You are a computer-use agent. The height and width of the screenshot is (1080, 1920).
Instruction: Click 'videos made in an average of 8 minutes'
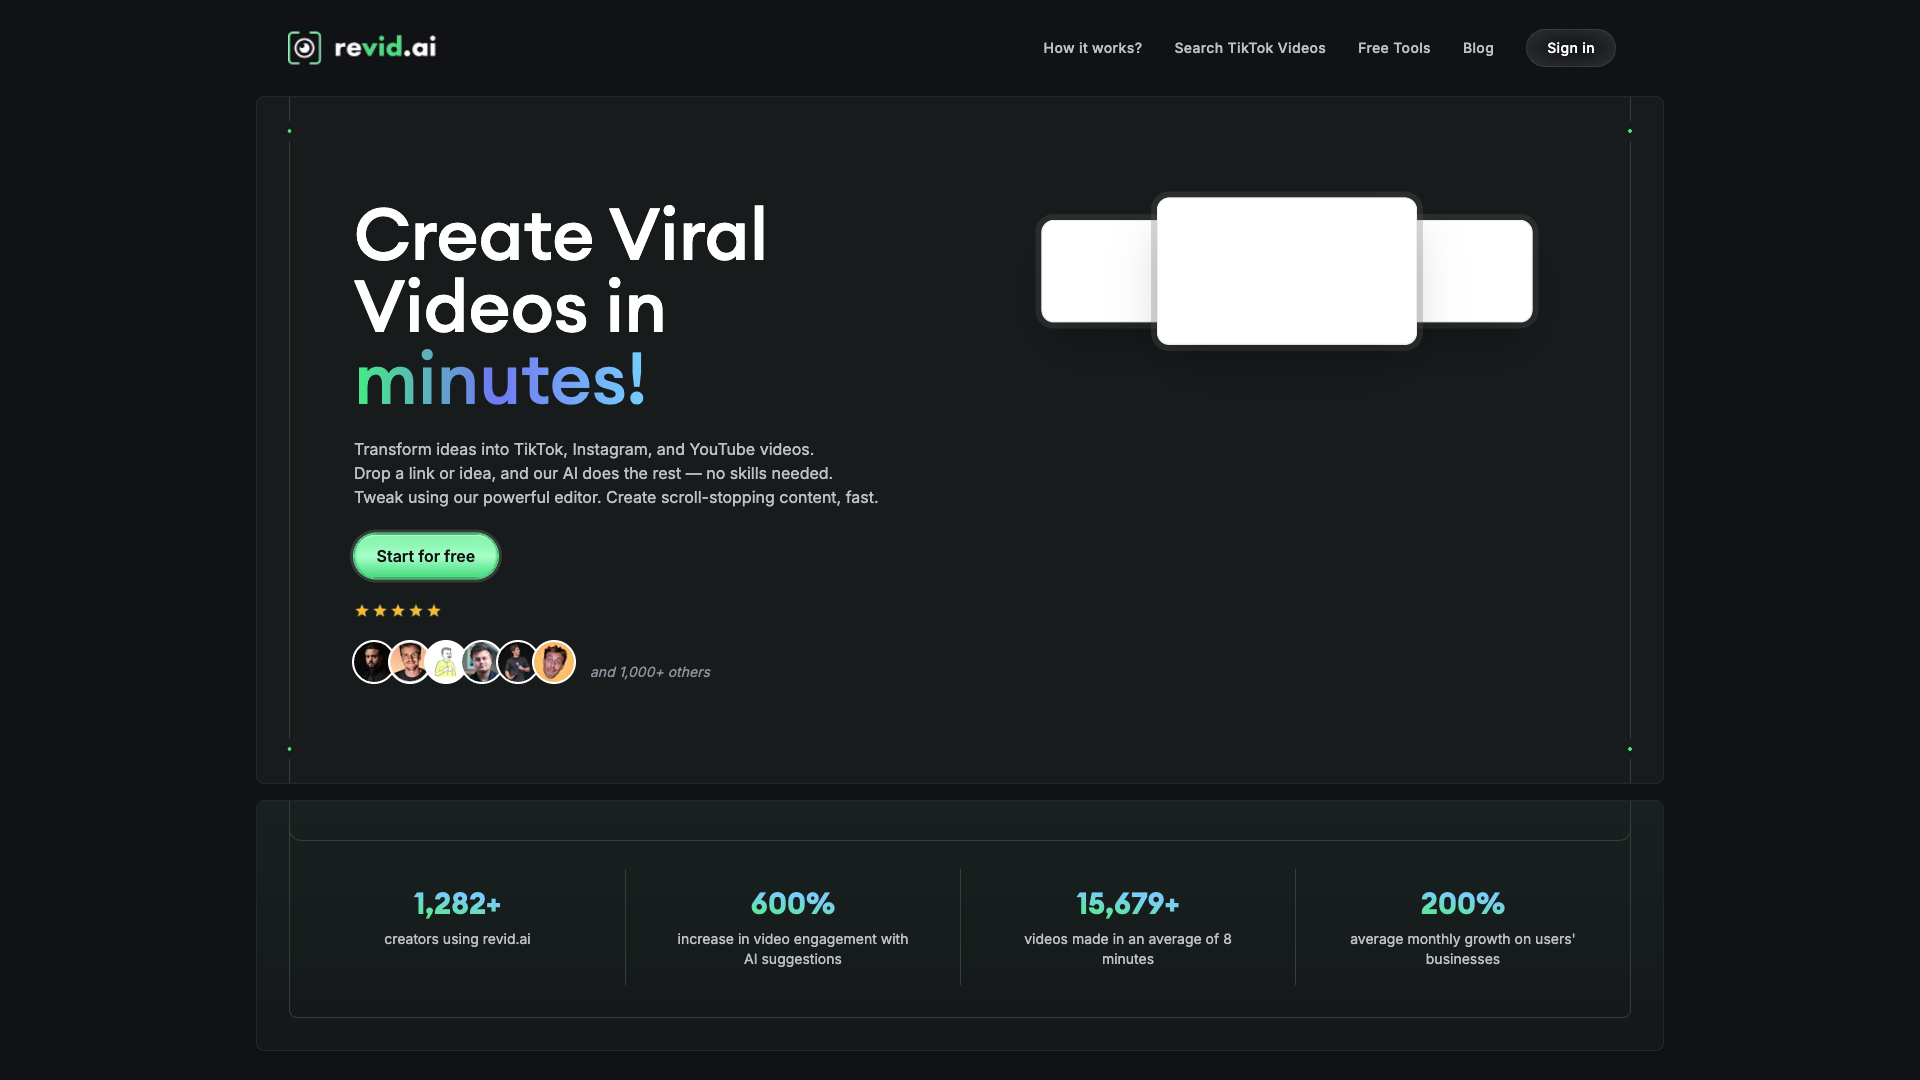pyautogui.click(x=1128, y=949)
